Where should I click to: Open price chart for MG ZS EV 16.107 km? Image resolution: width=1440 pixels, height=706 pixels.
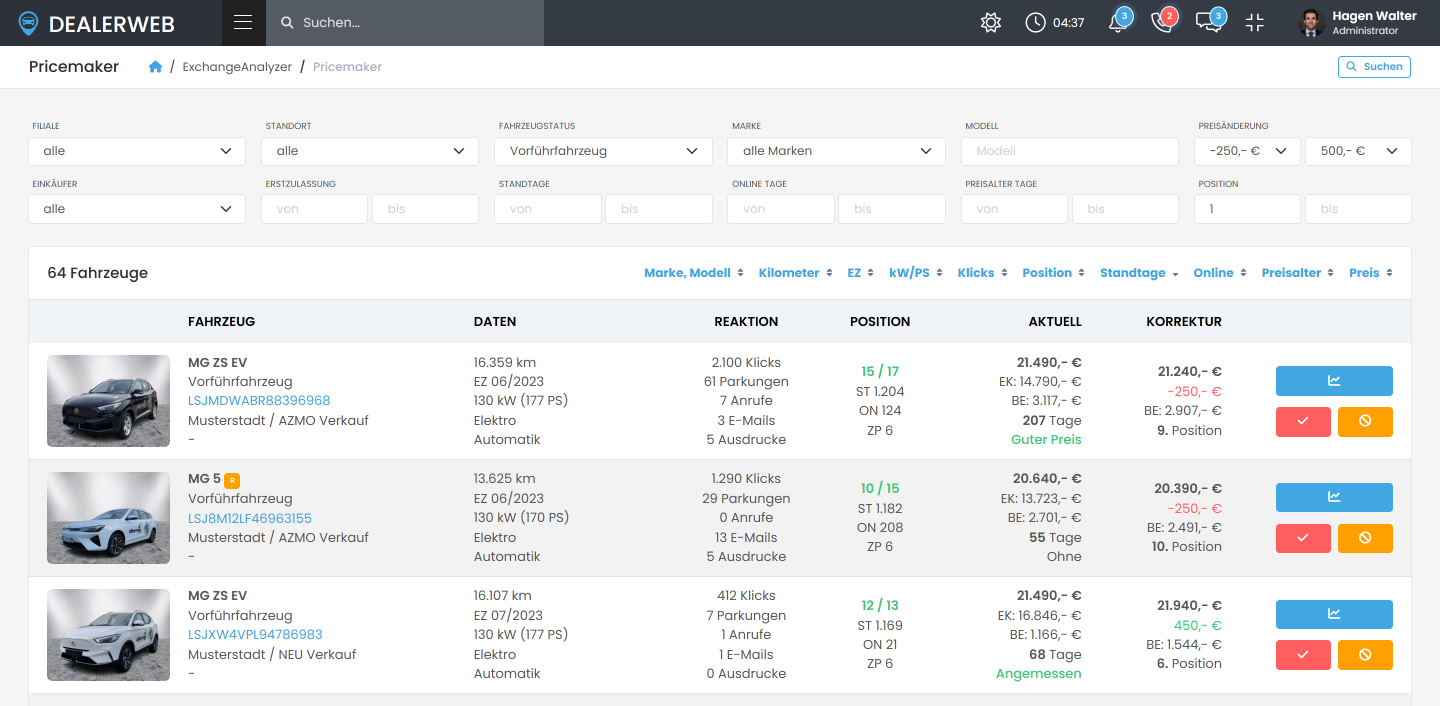1334,614
